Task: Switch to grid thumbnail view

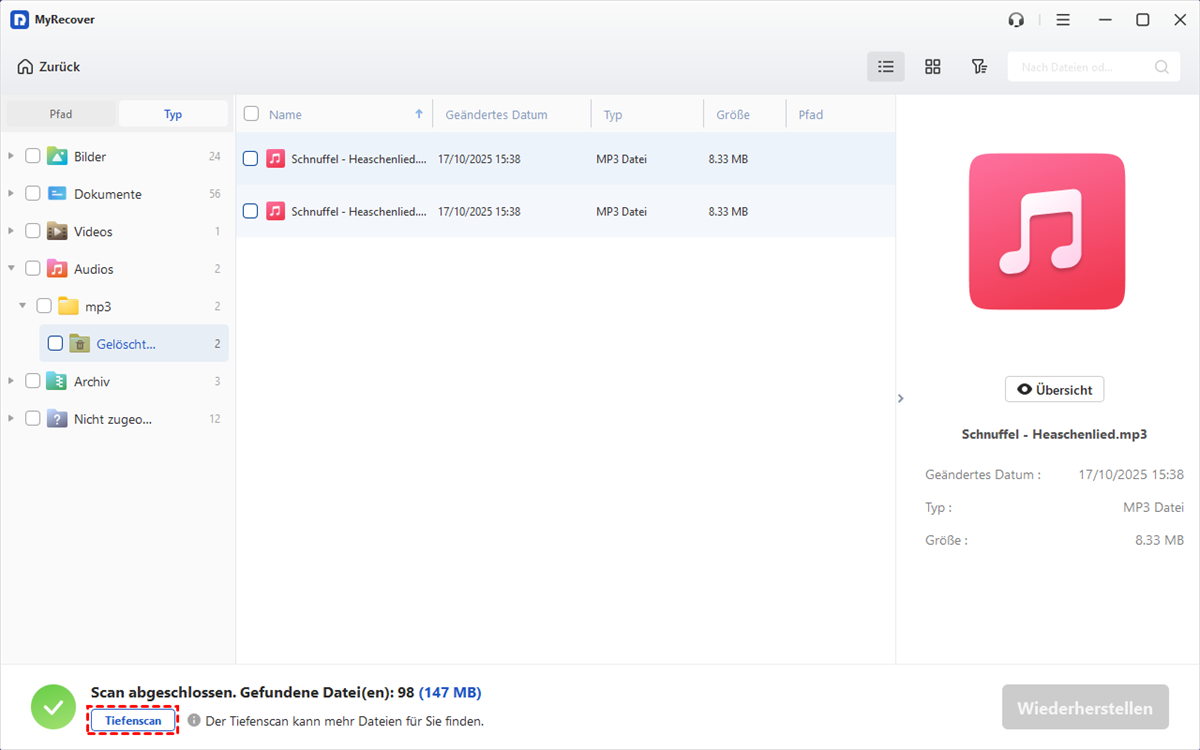Action: pyautogui.click(x=932, y=67)
